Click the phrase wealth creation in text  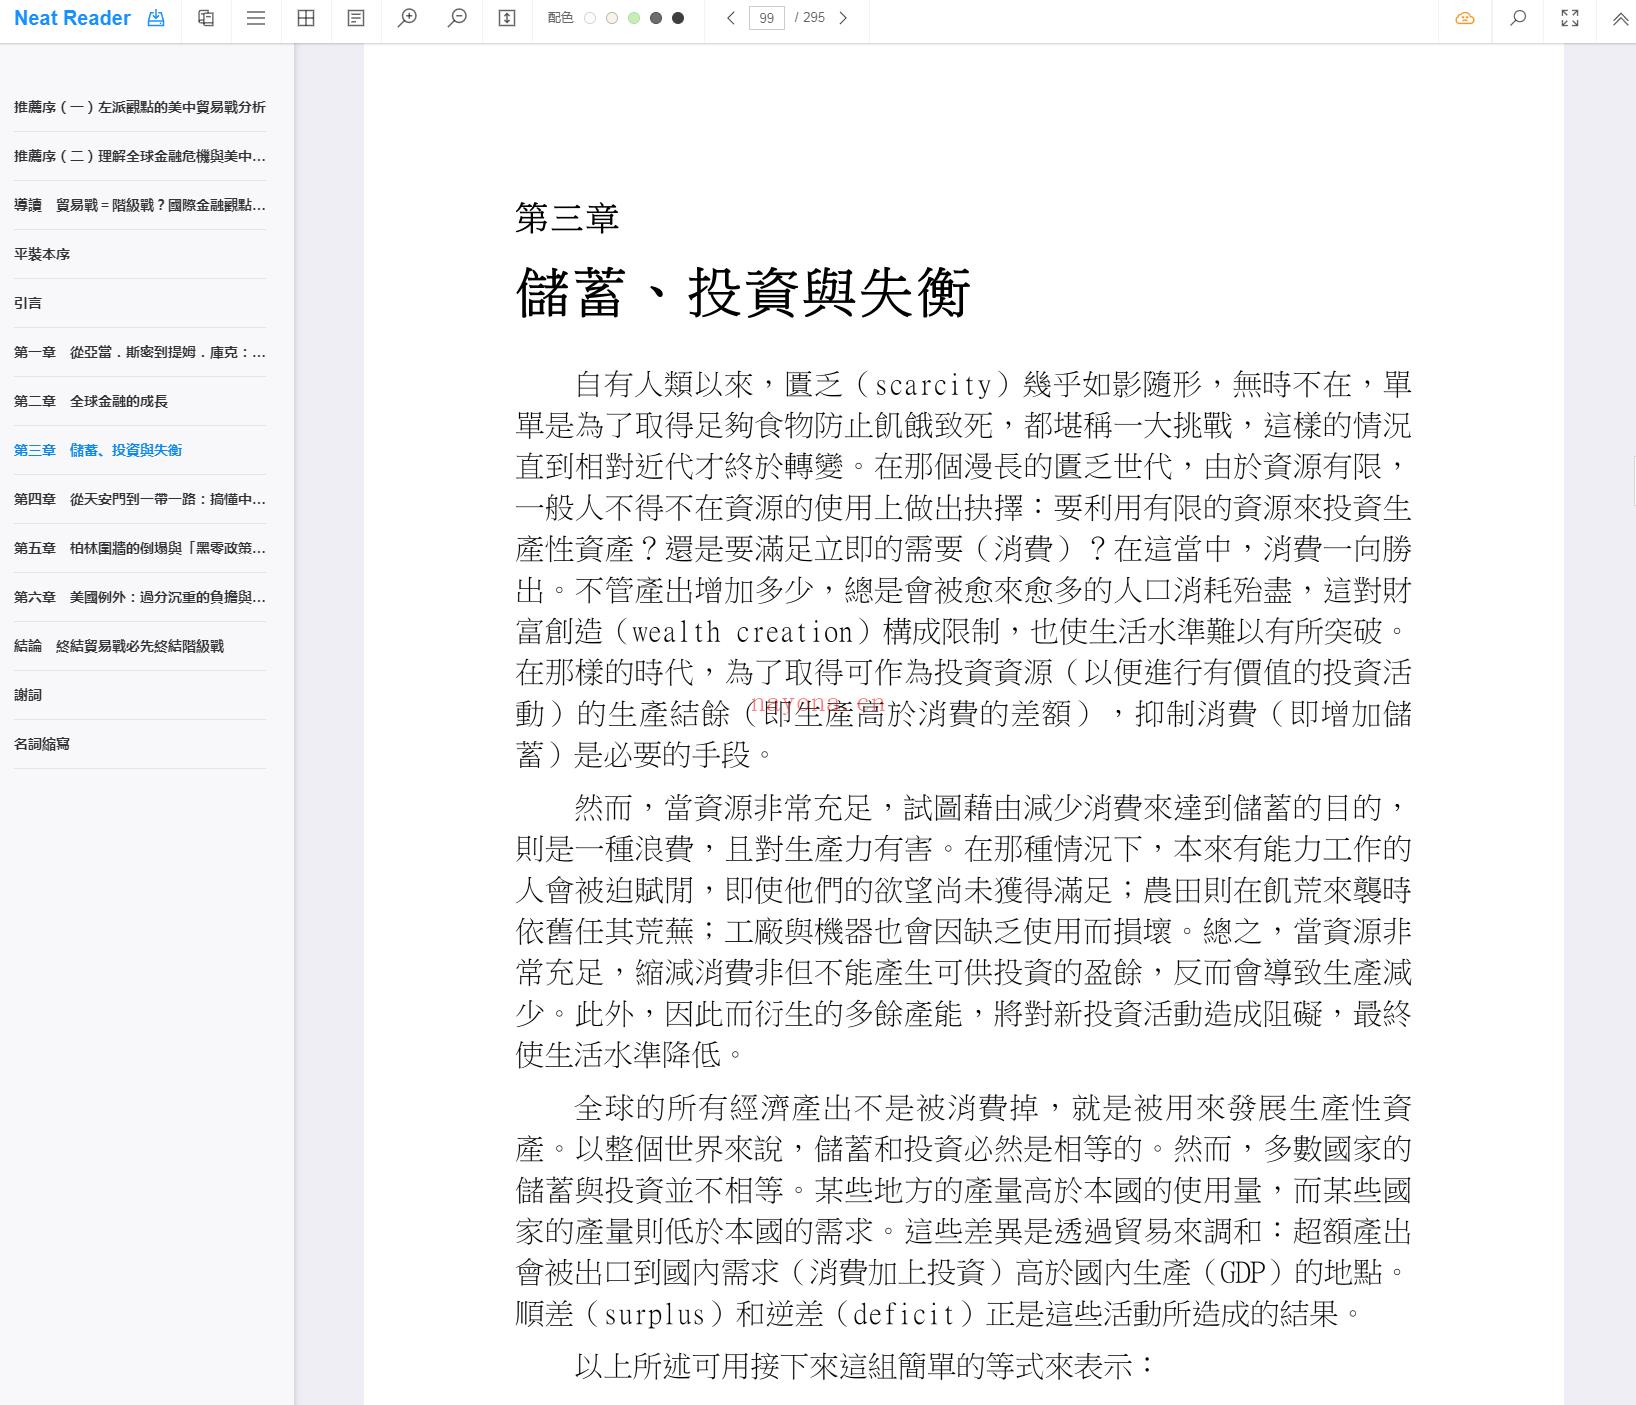(743, 632)
